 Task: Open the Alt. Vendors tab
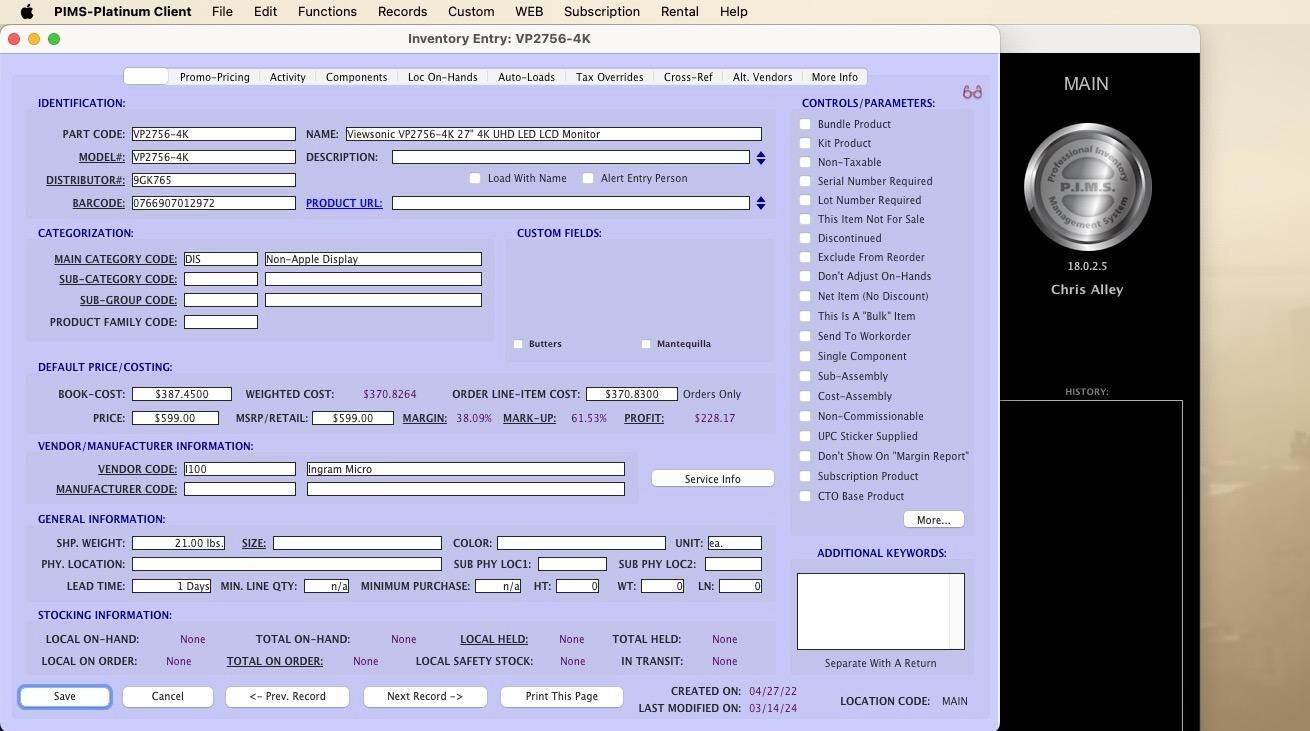click(x=762, y=77)
